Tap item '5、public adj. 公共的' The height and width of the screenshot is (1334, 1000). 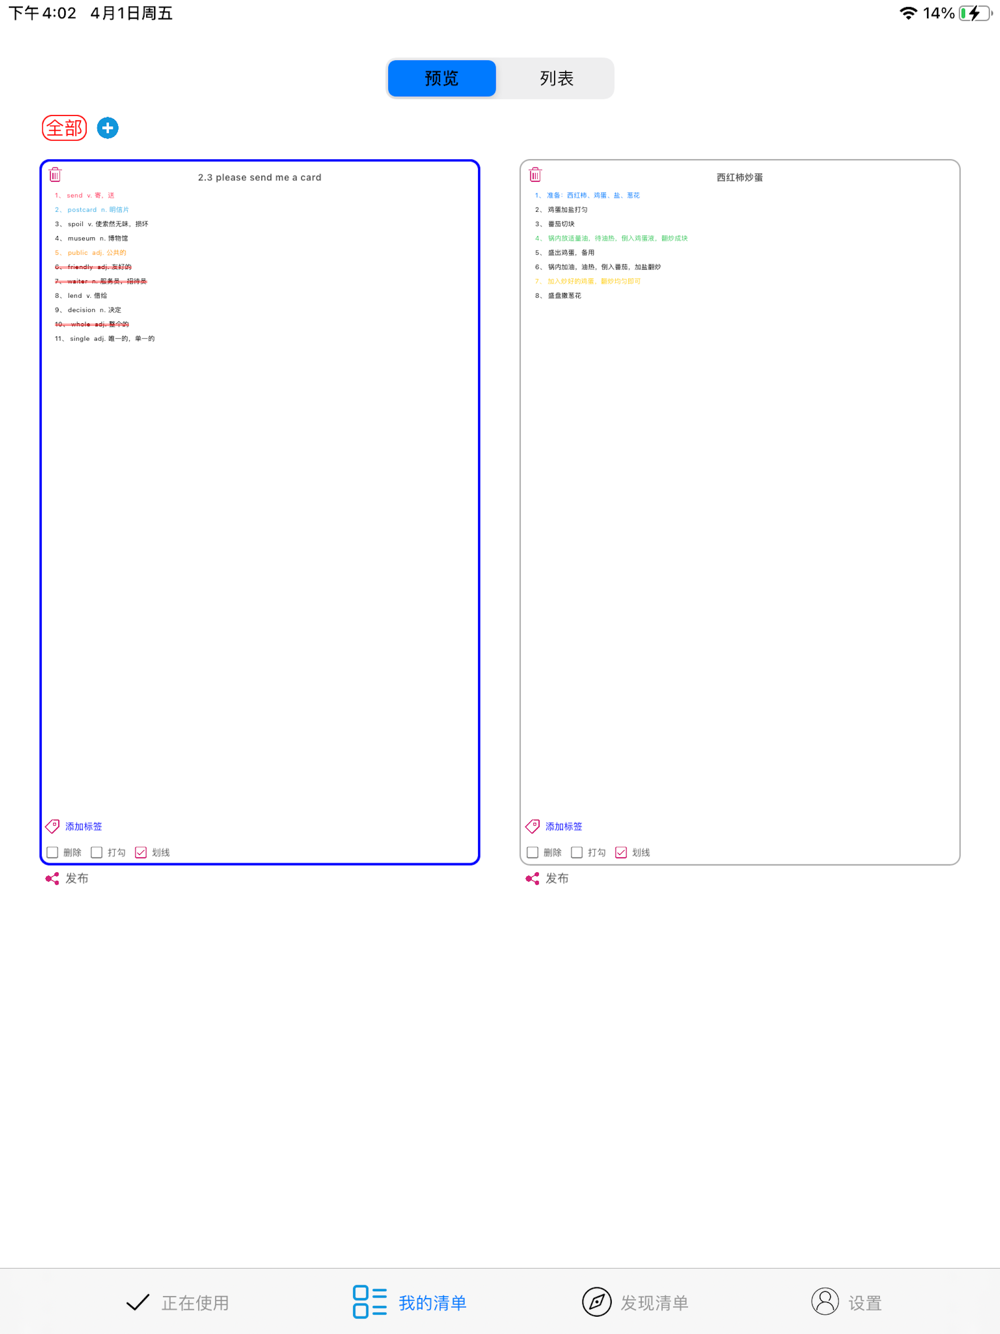[90, 253]
